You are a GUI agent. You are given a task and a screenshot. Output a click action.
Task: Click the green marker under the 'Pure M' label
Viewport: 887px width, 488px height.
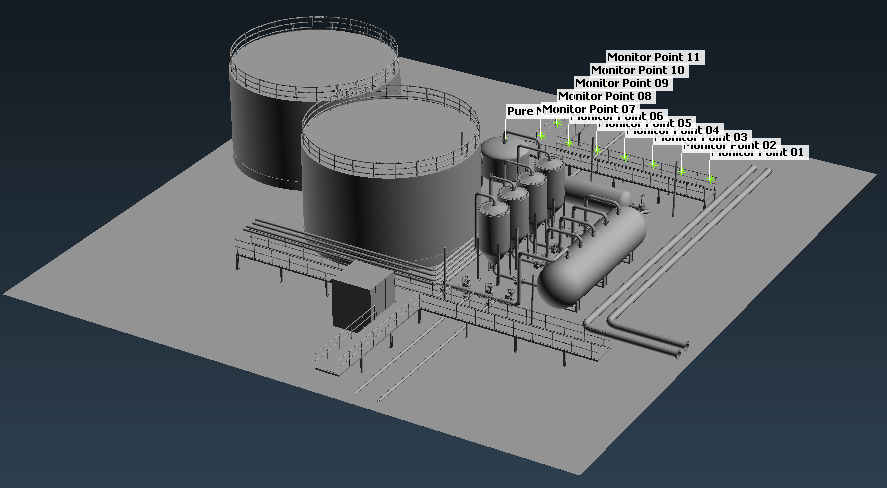tap(506, 136)
